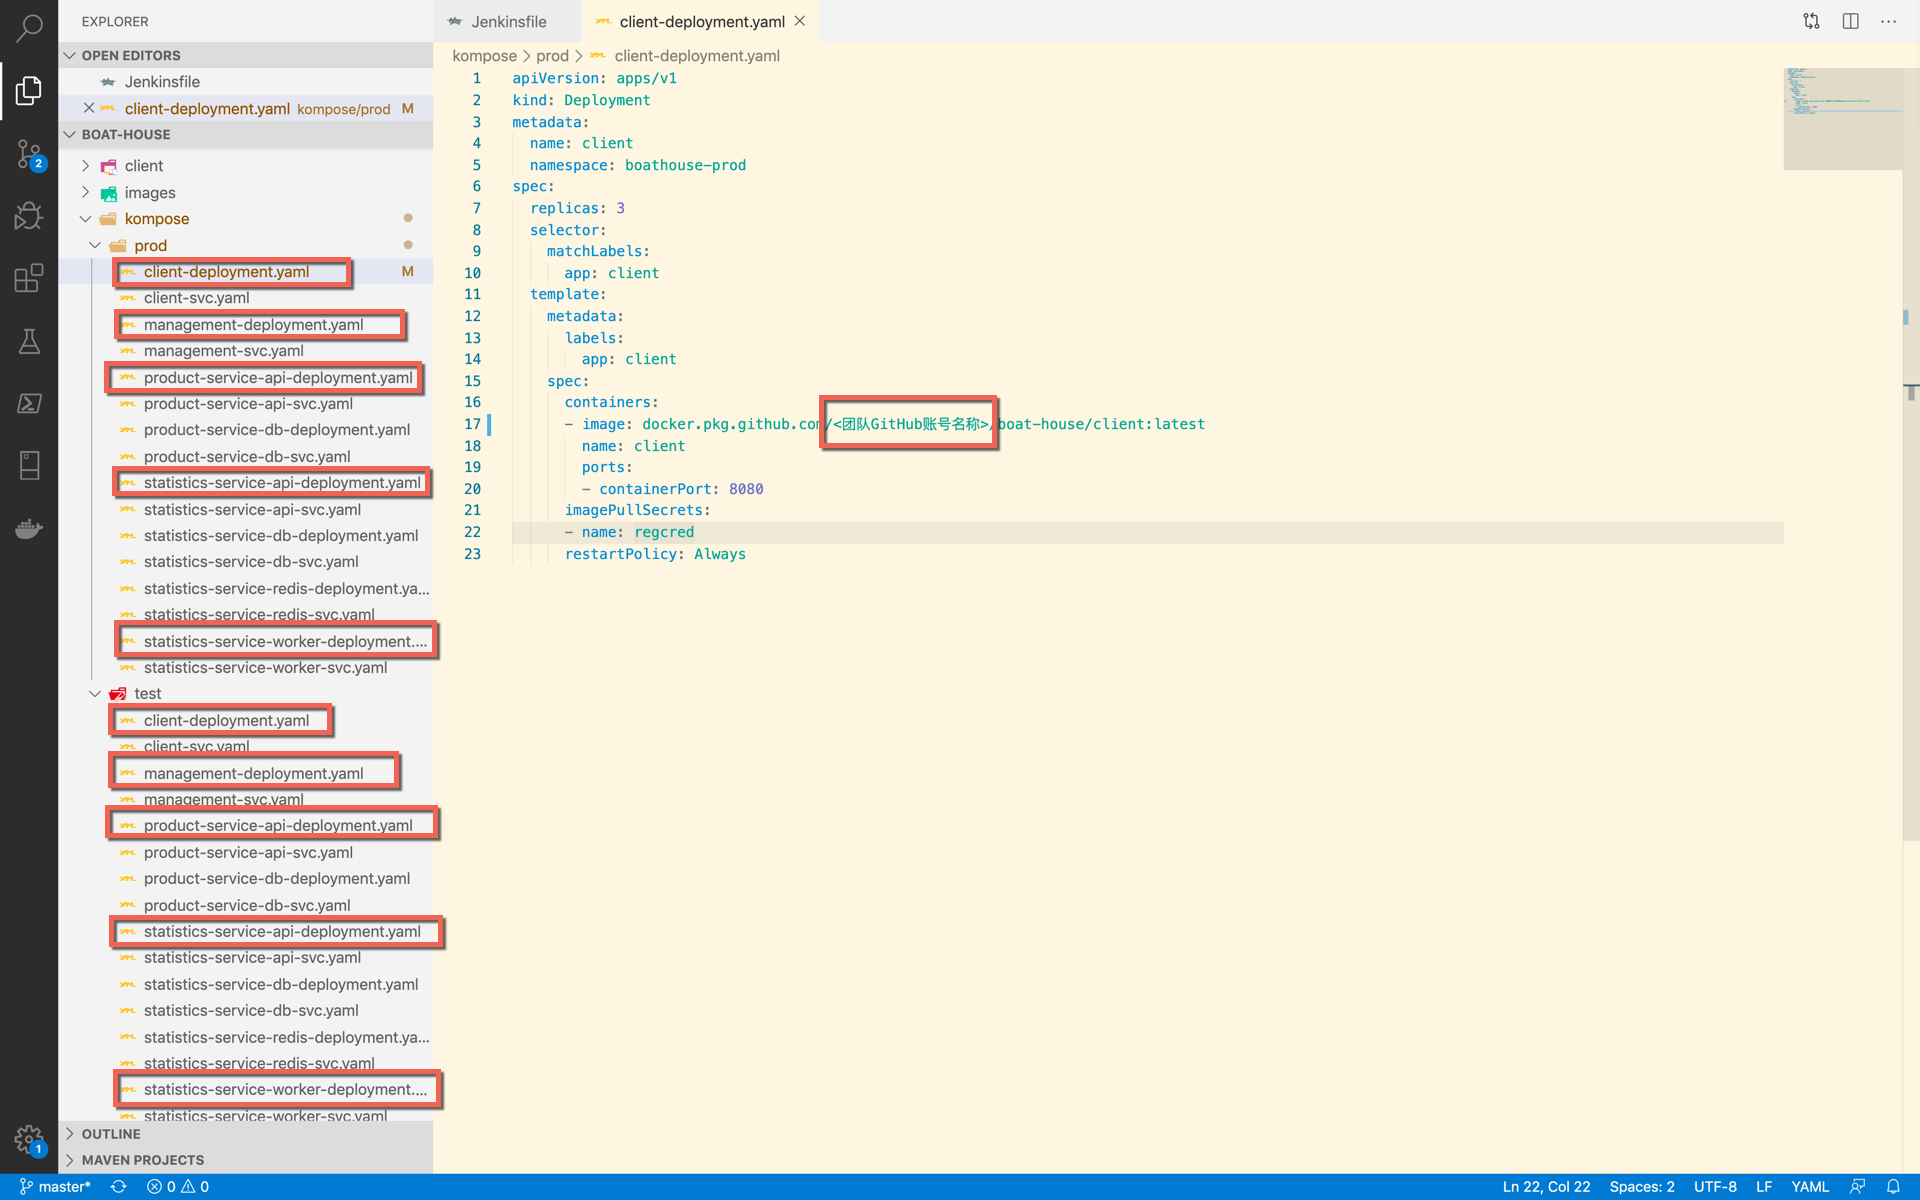Screen dimensions: 1920x1200
Task: Open the Manage gear icon
Action: click(x=29, y=1139)
